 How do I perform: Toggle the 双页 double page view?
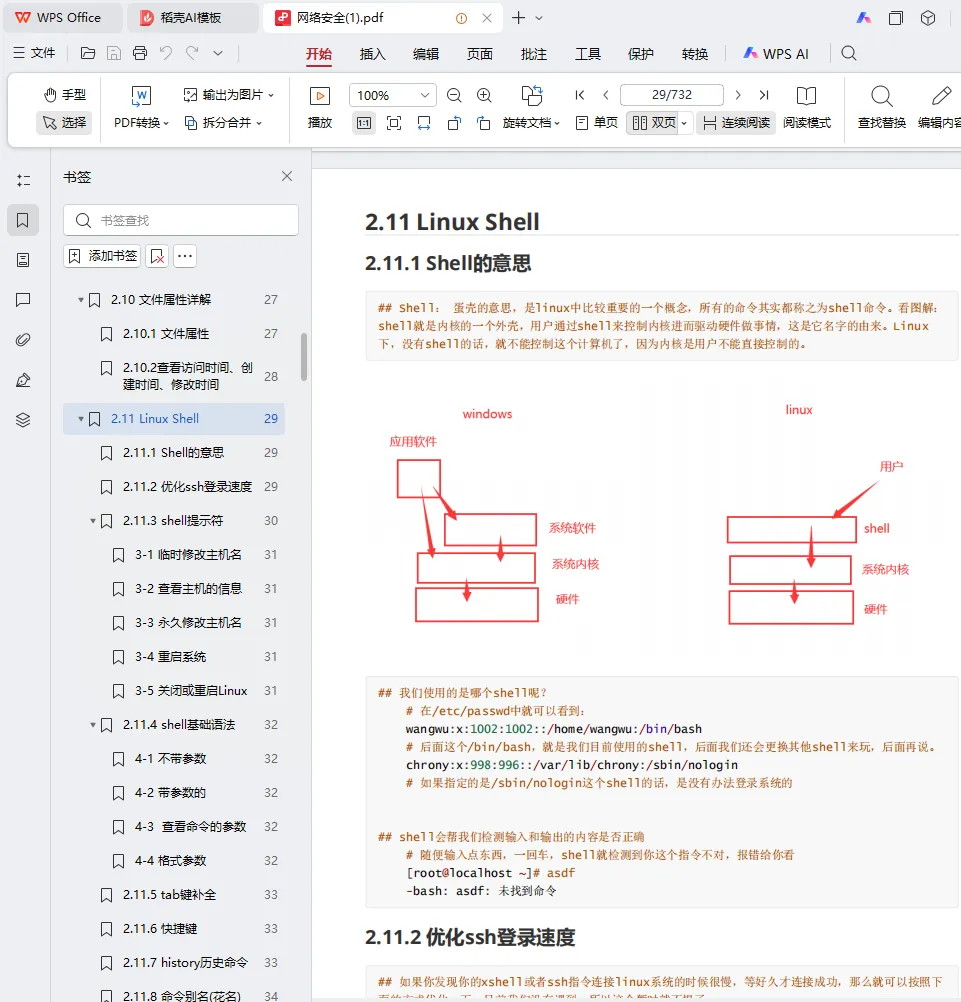pyautogui.click(x=654, y=123)
